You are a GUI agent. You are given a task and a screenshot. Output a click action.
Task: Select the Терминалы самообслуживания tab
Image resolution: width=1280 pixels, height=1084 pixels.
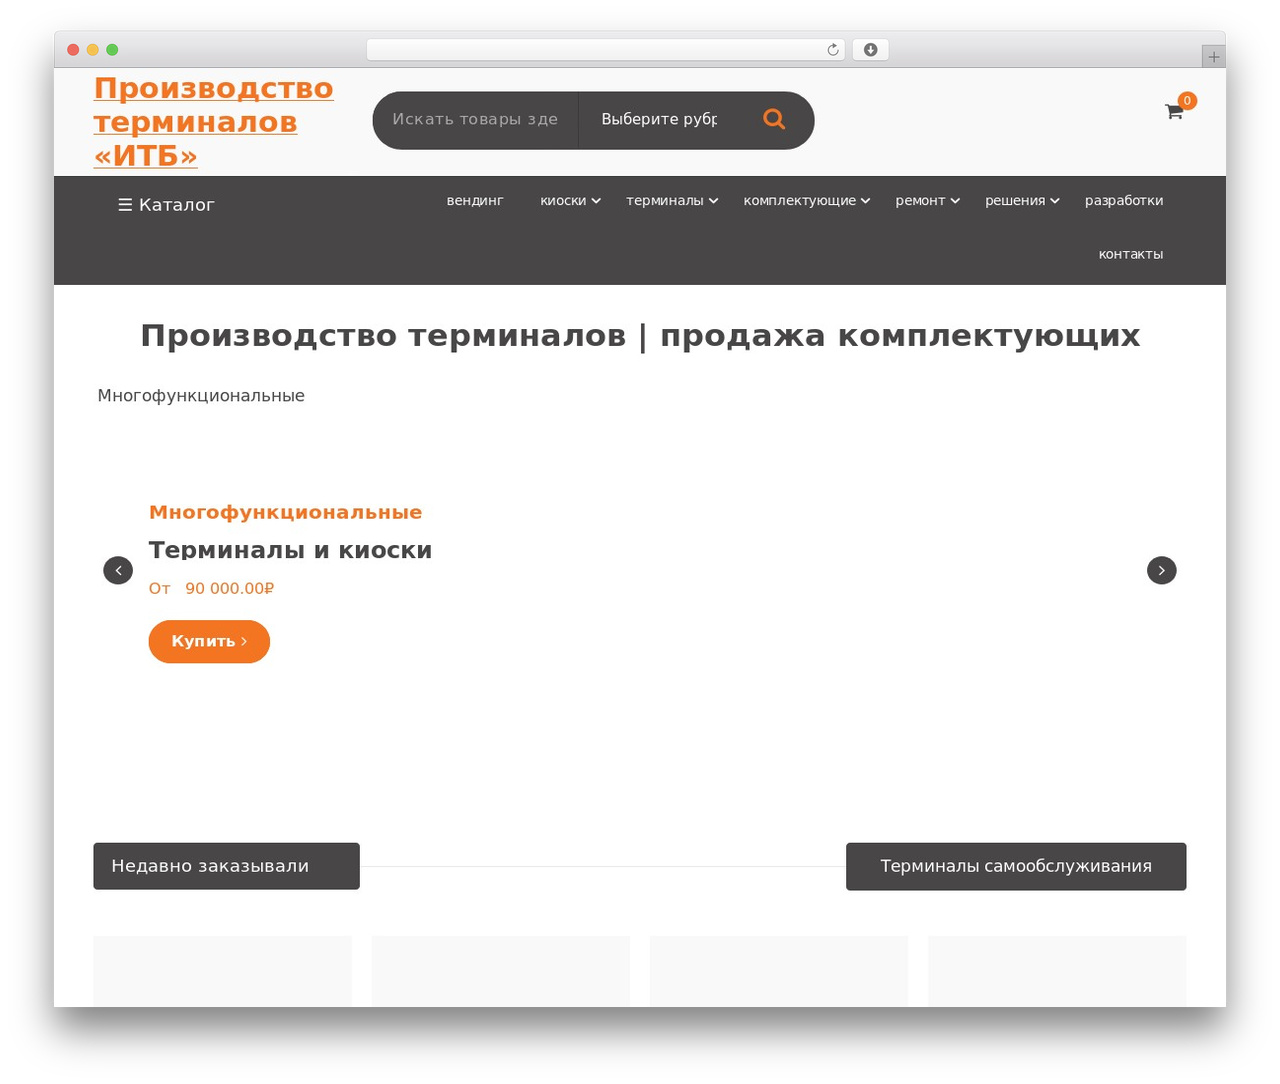pyautogui.click(x=1016, y=866)
